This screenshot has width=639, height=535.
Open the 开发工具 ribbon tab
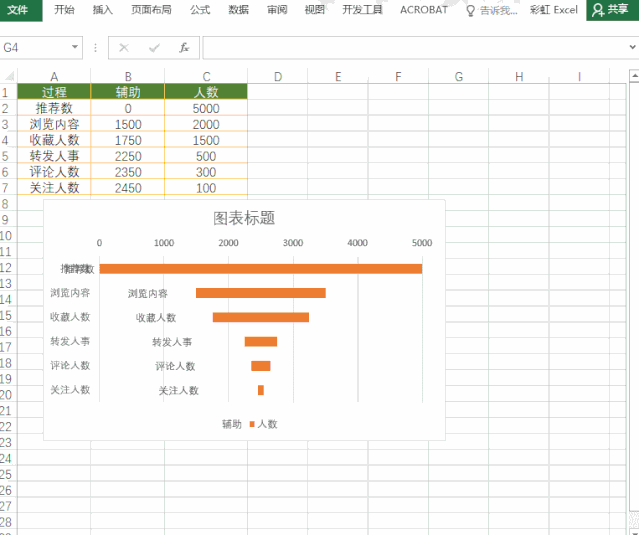click(362, 9)
